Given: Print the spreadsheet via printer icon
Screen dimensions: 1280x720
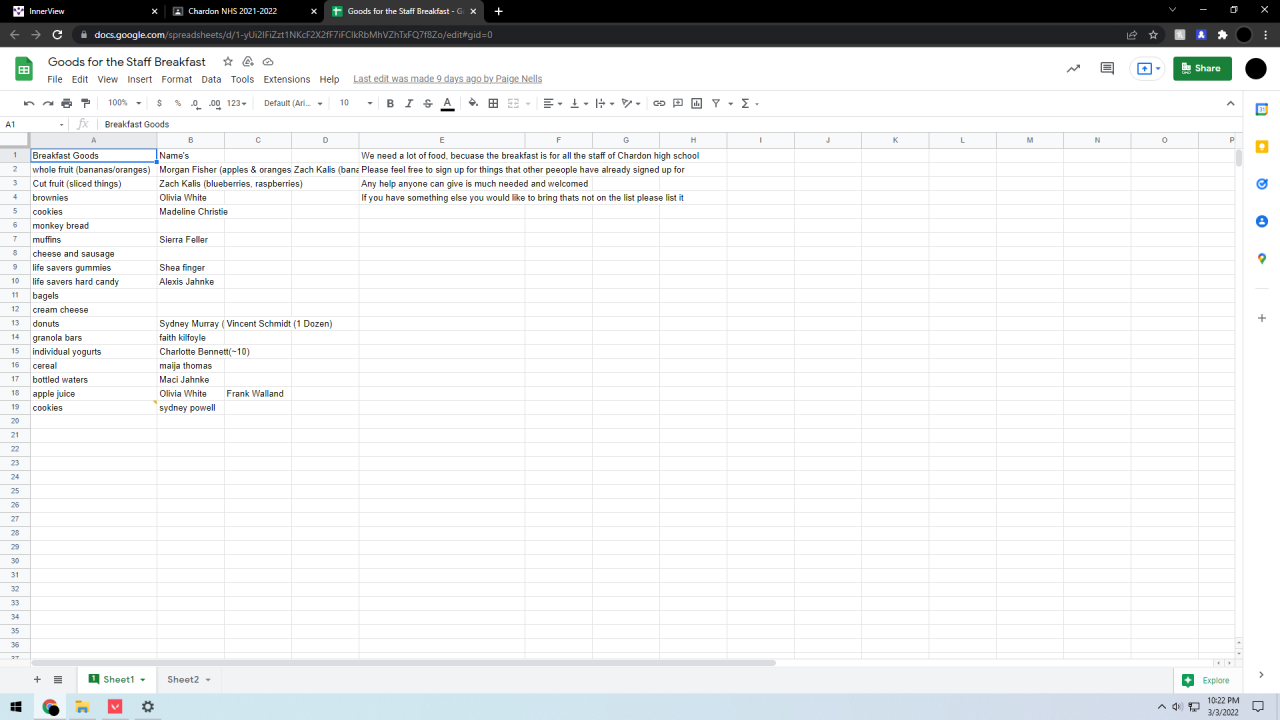Looking at the screenshot, I should pos(66,103).
